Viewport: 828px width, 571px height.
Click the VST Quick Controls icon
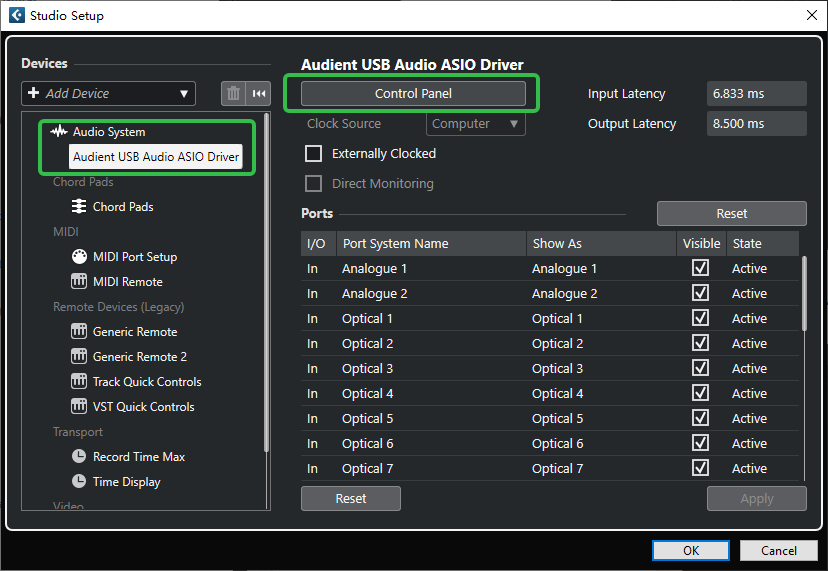pyautogui.click(x=79, y=406)
